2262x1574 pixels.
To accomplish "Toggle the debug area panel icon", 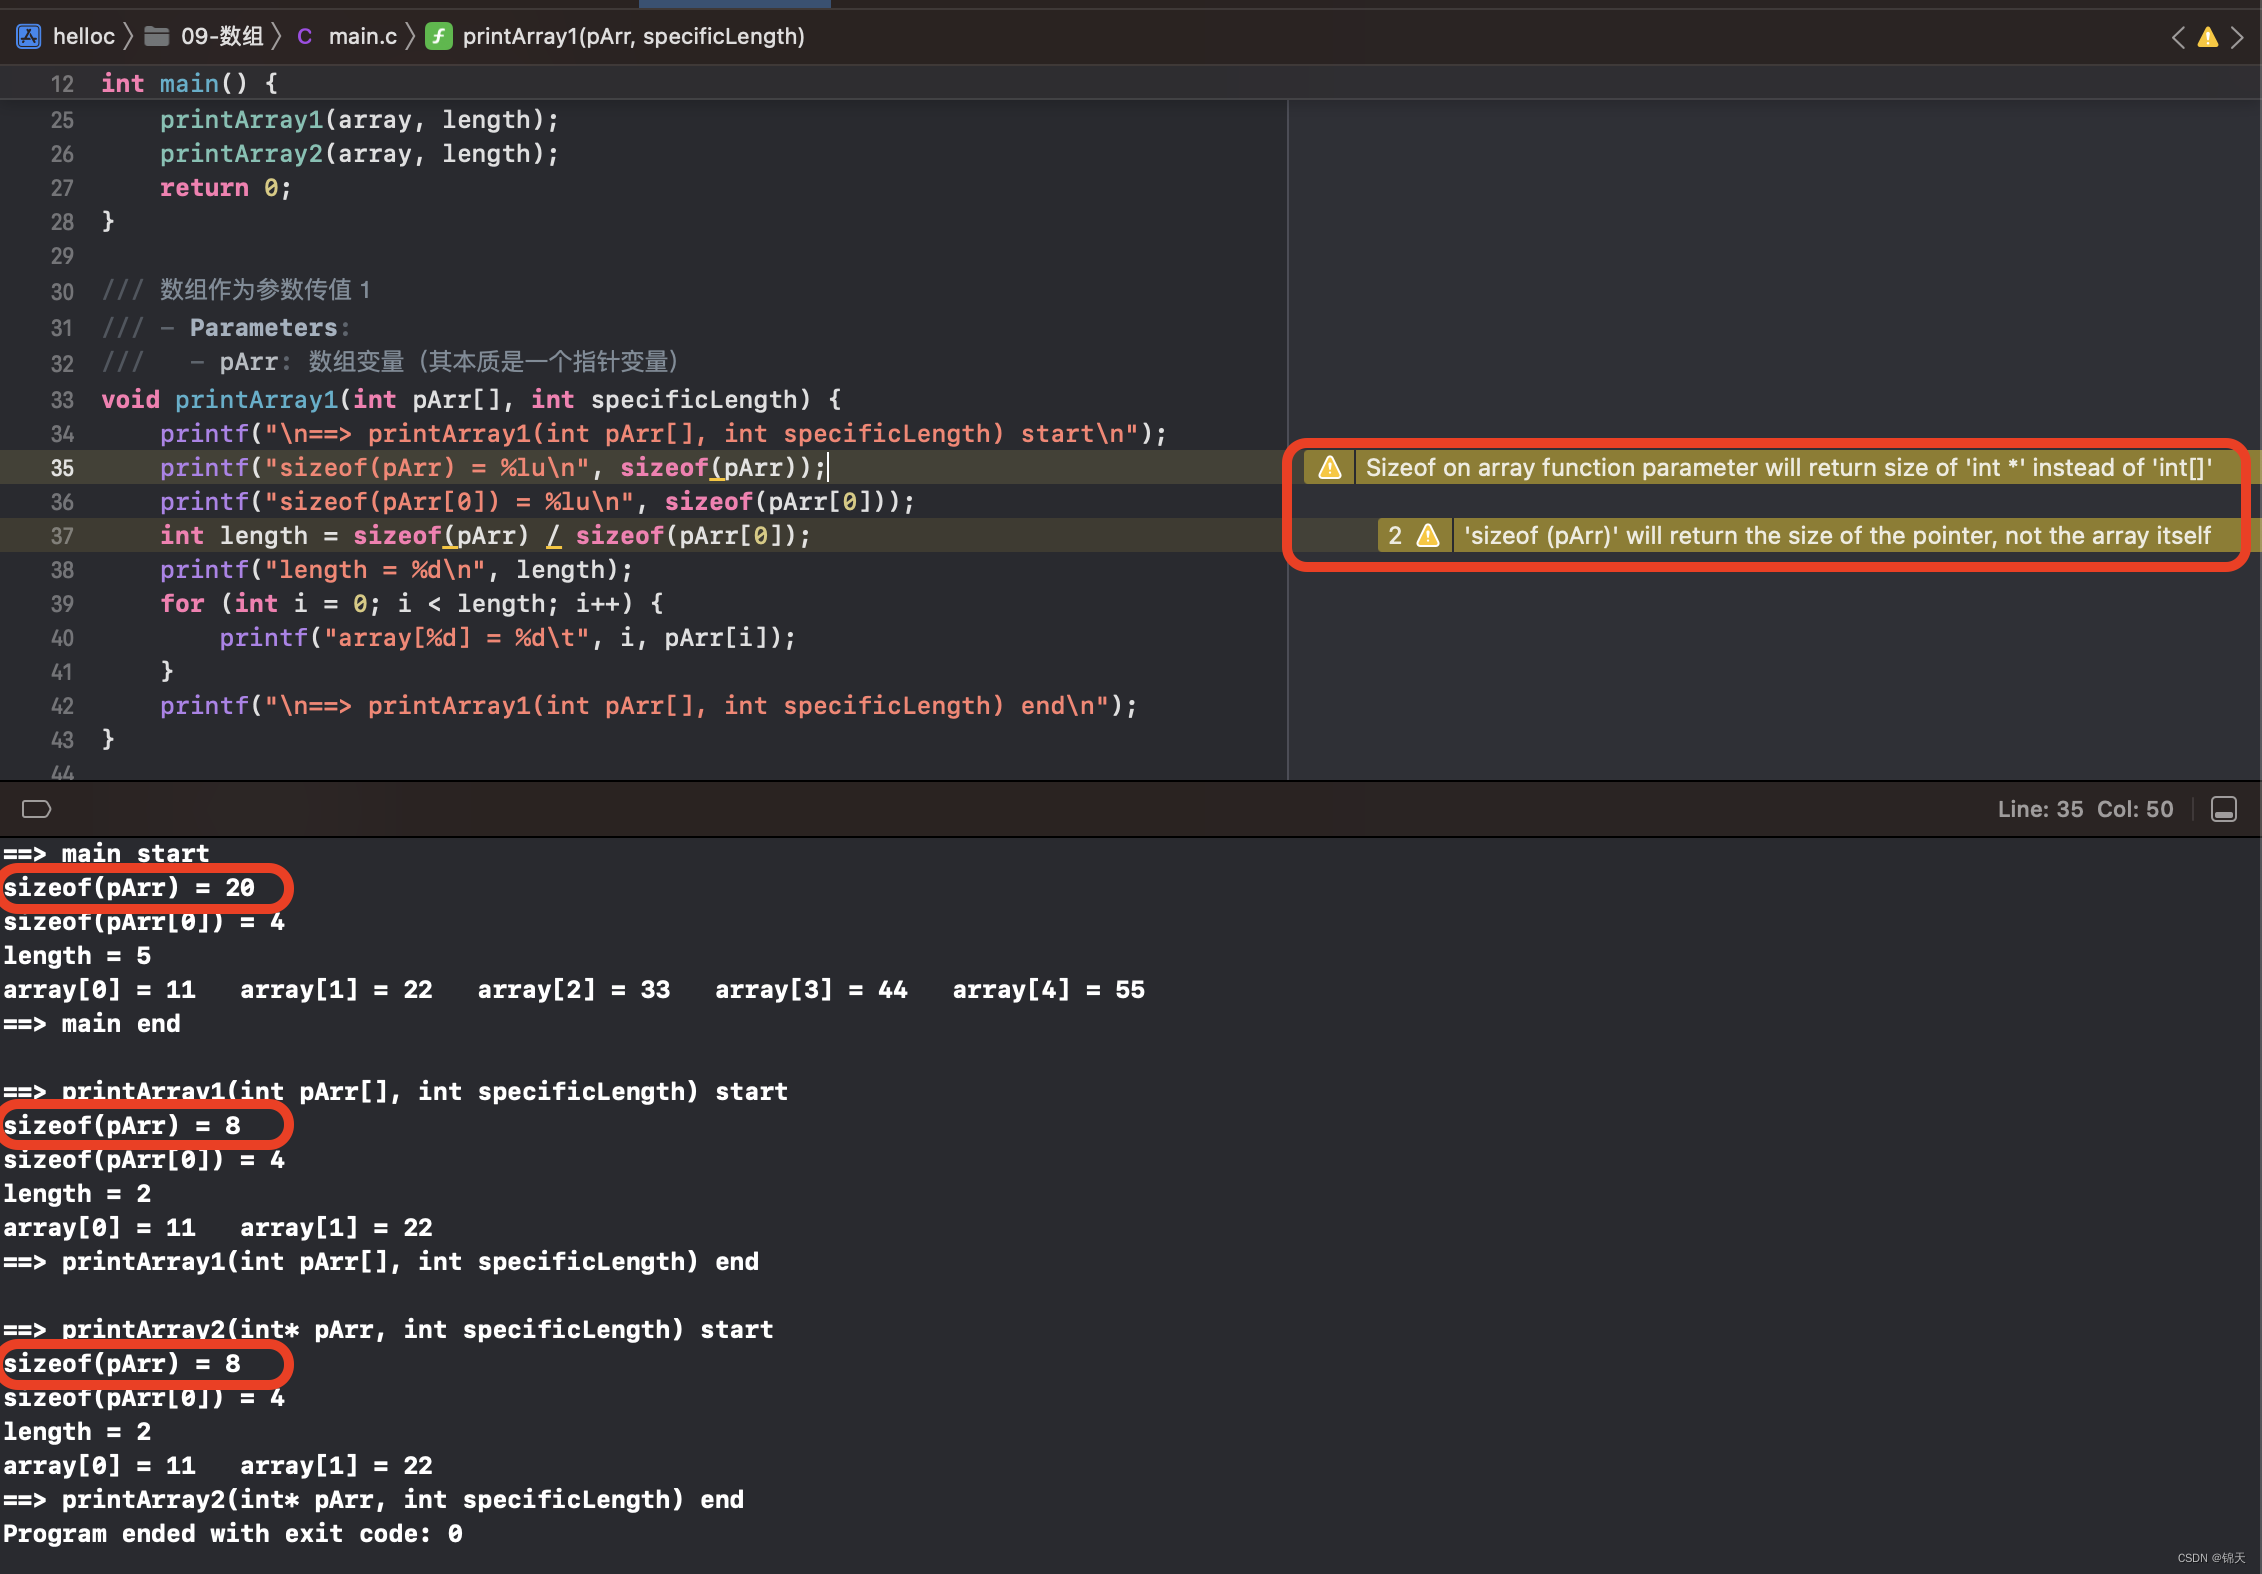I will pos(2224,809).
